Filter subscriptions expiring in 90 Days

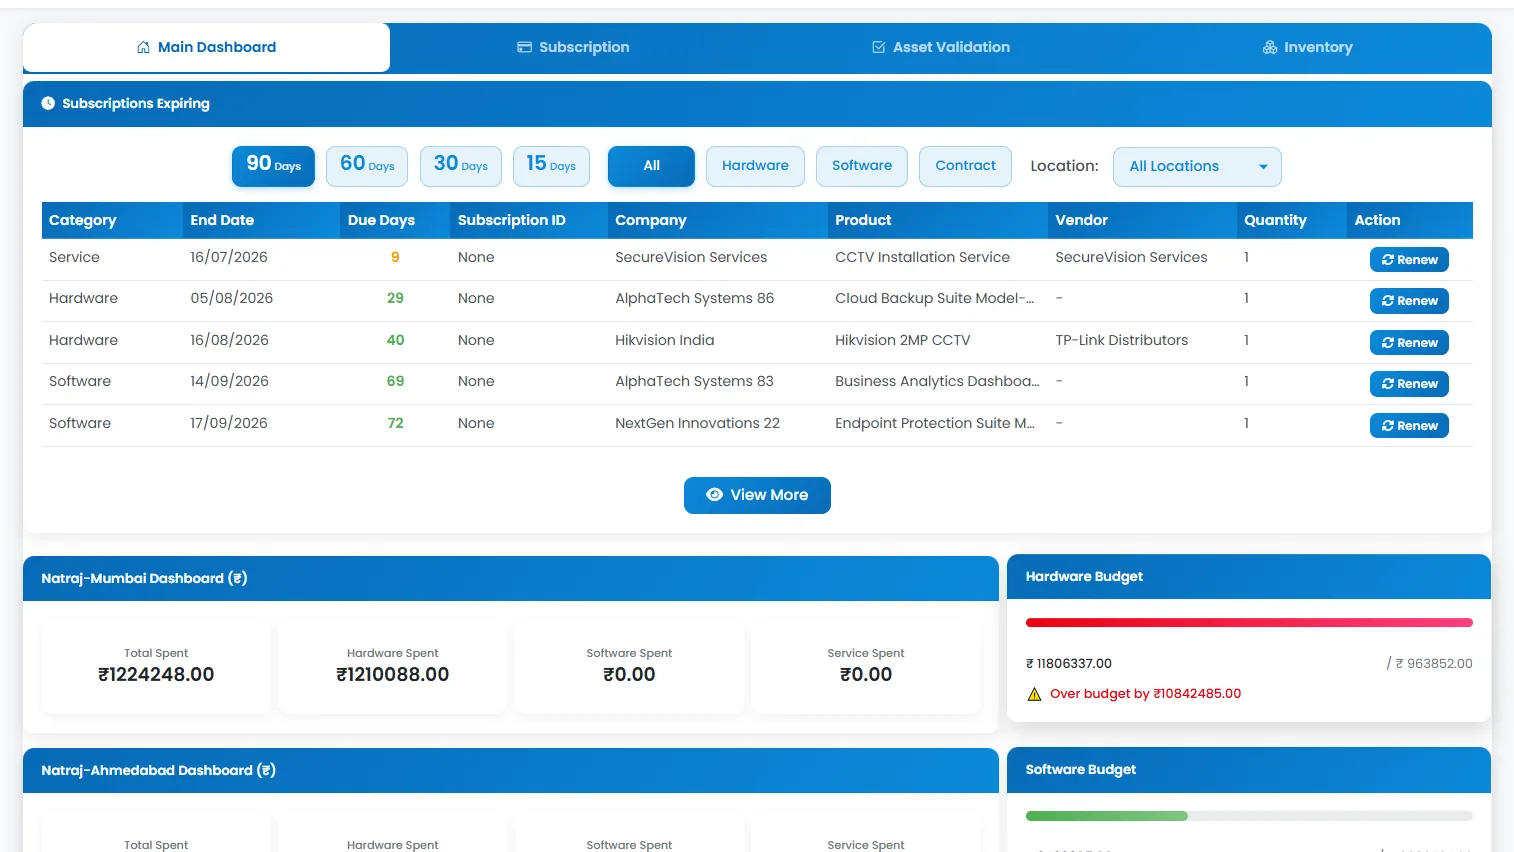click(x=273, y=166)
